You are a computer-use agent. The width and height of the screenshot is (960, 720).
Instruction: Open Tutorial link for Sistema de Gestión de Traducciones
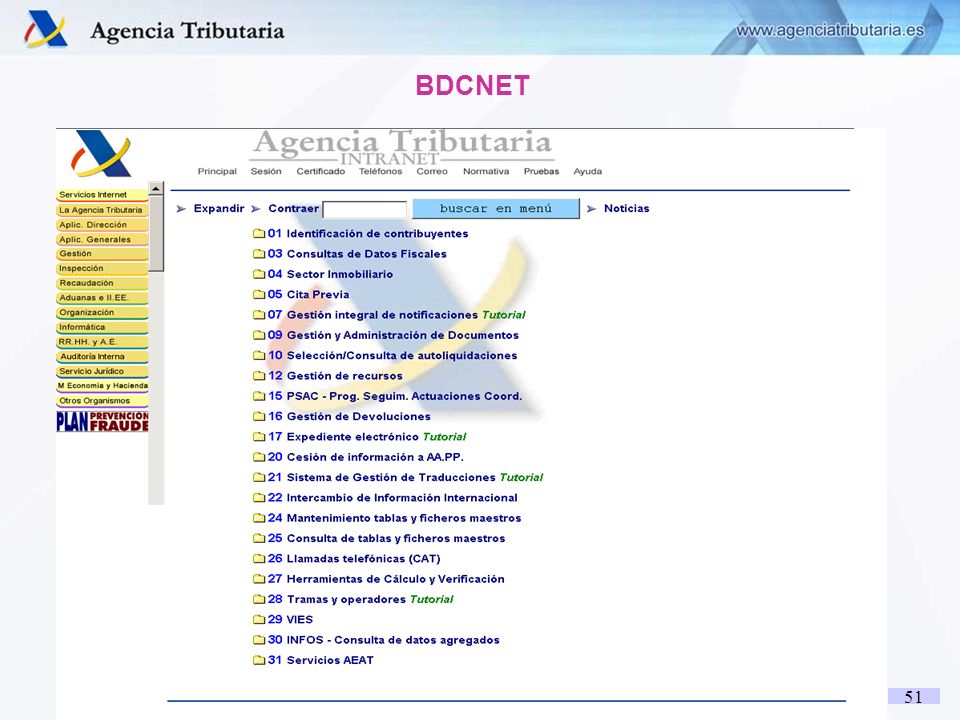click(x=521, y=478)
